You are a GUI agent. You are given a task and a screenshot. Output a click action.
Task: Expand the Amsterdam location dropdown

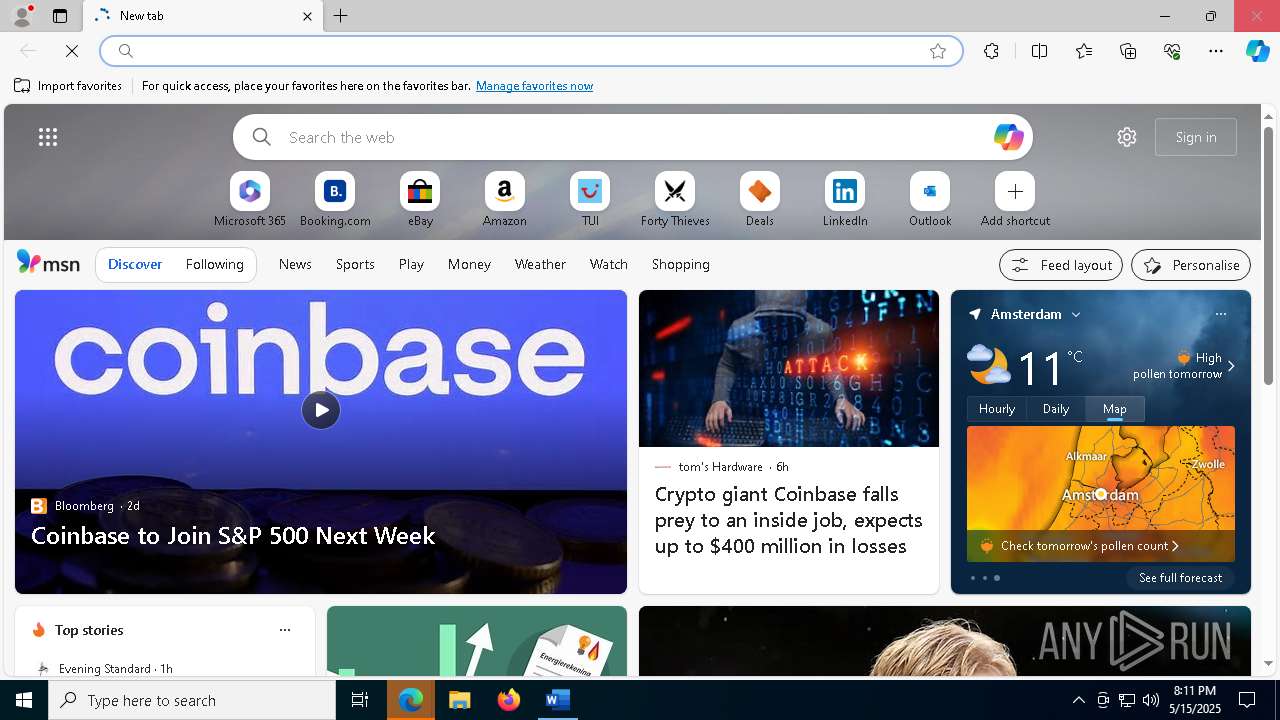coord(1076,314)
